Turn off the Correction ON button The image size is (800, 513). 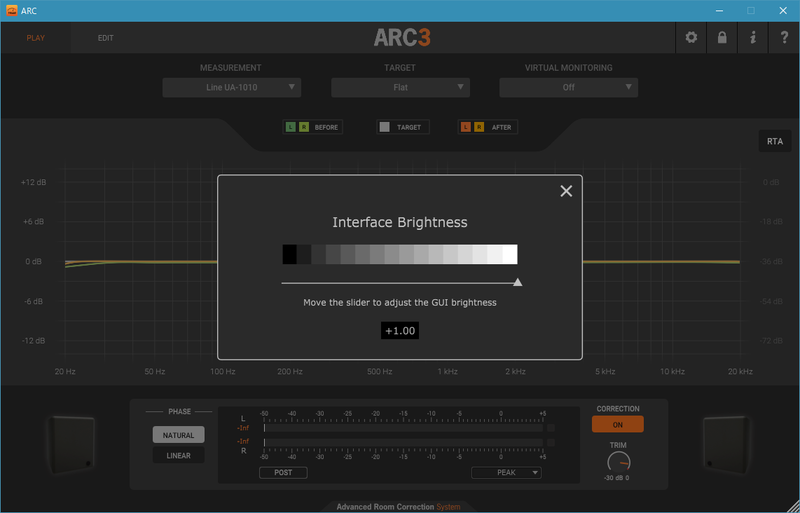coord(618,424)
